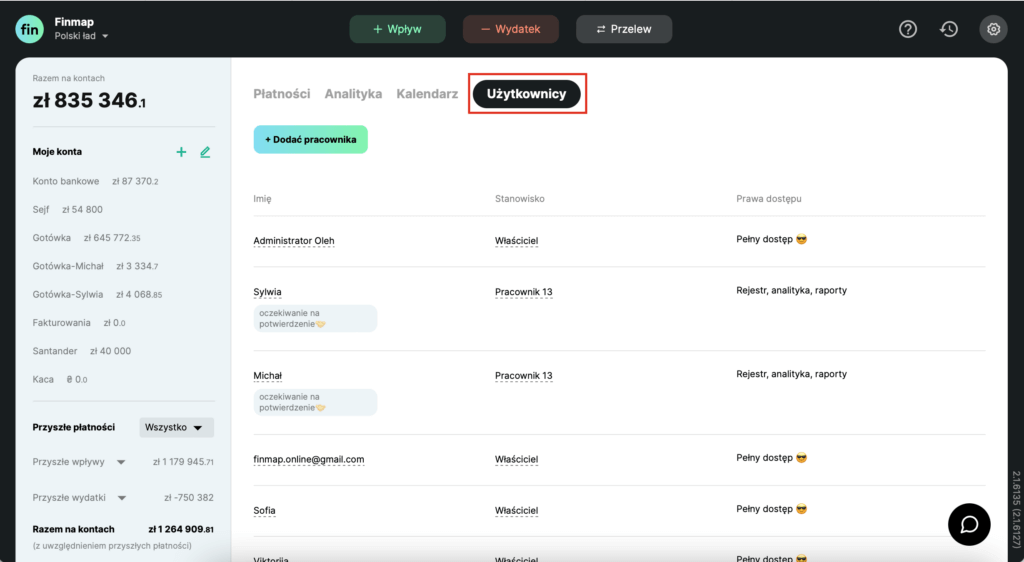Click the Przelew transfer button
The width and height of the screenshot is (1024, 562).
click(624, 29)
